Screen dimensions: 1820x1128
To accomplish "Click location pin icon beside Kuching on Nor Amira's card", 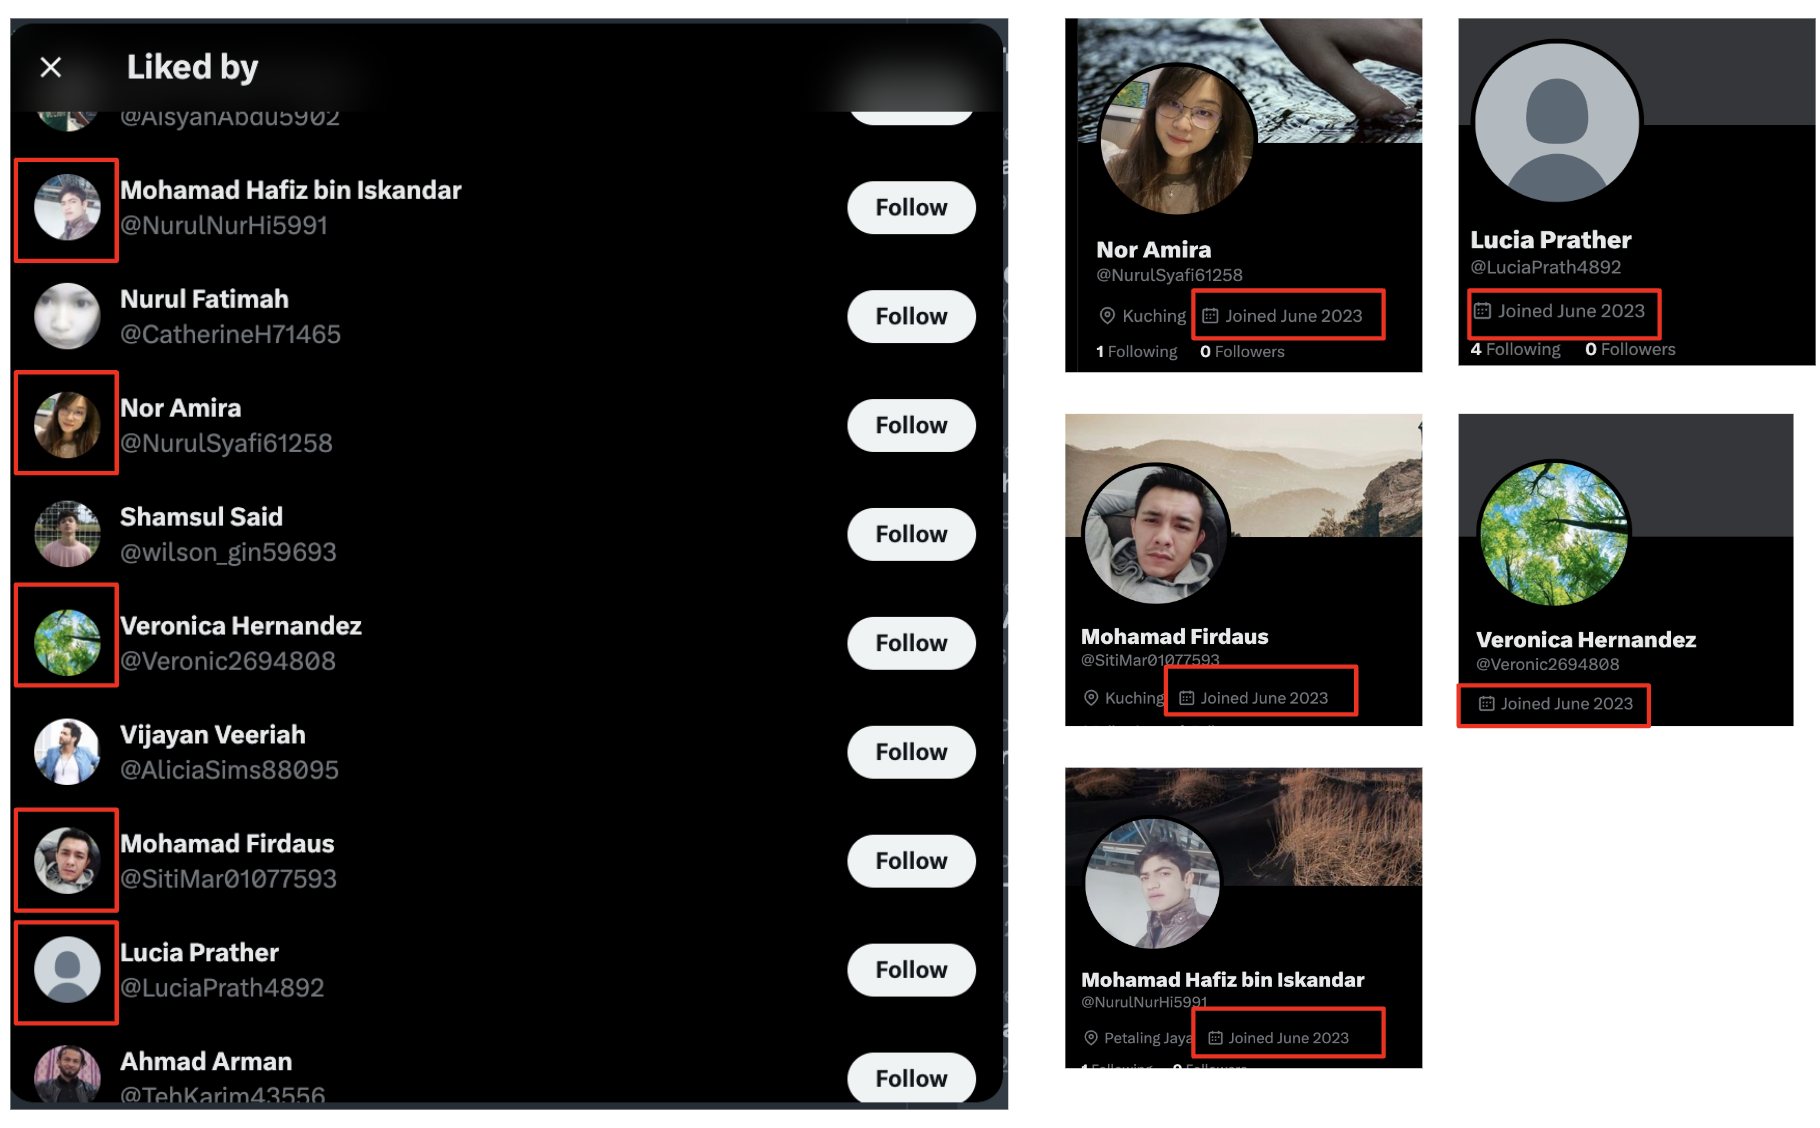I will coord(1107,316).
